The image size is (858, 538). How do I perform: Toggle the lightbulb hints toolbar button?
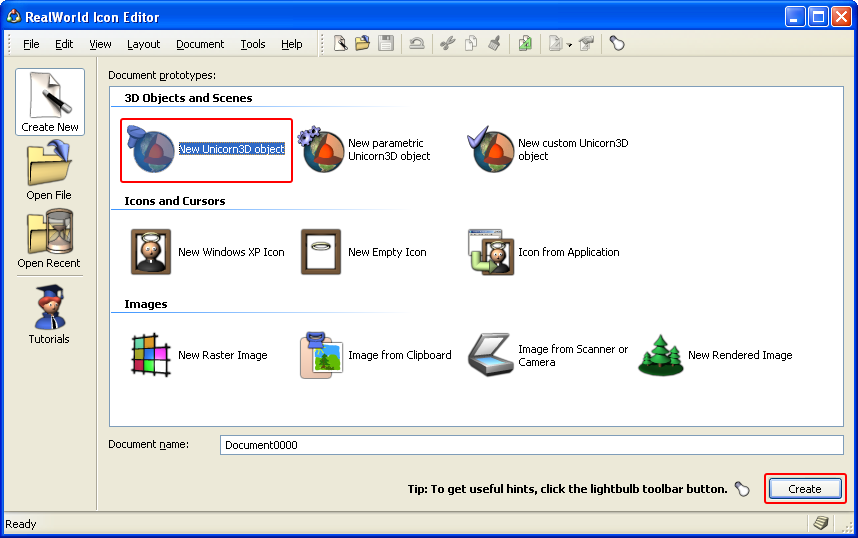coord(617,43)
